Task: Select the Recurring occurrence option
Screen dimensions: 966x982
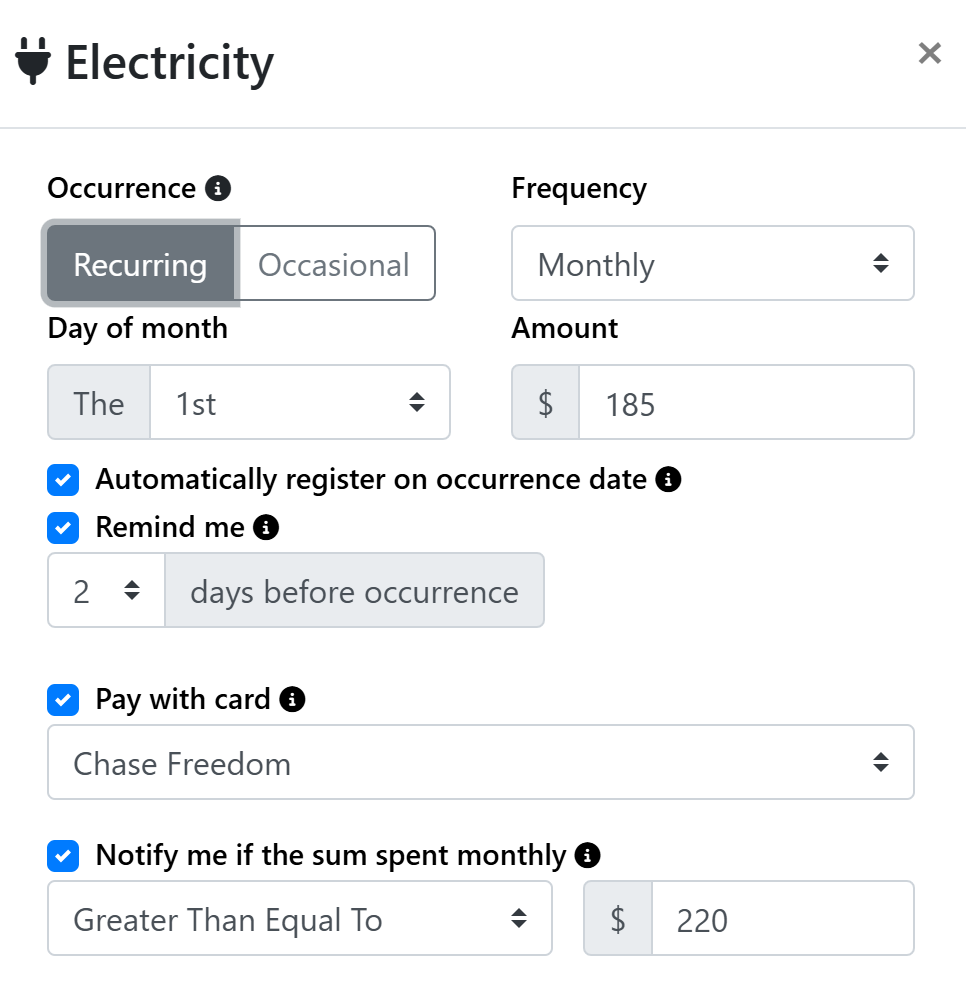Action: (x=140, y=264)
